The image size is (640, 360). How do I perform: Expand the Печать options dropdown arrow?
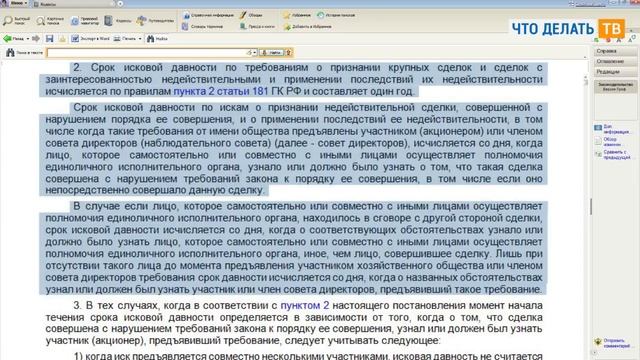pyautogui.click(x=140, y=39)
